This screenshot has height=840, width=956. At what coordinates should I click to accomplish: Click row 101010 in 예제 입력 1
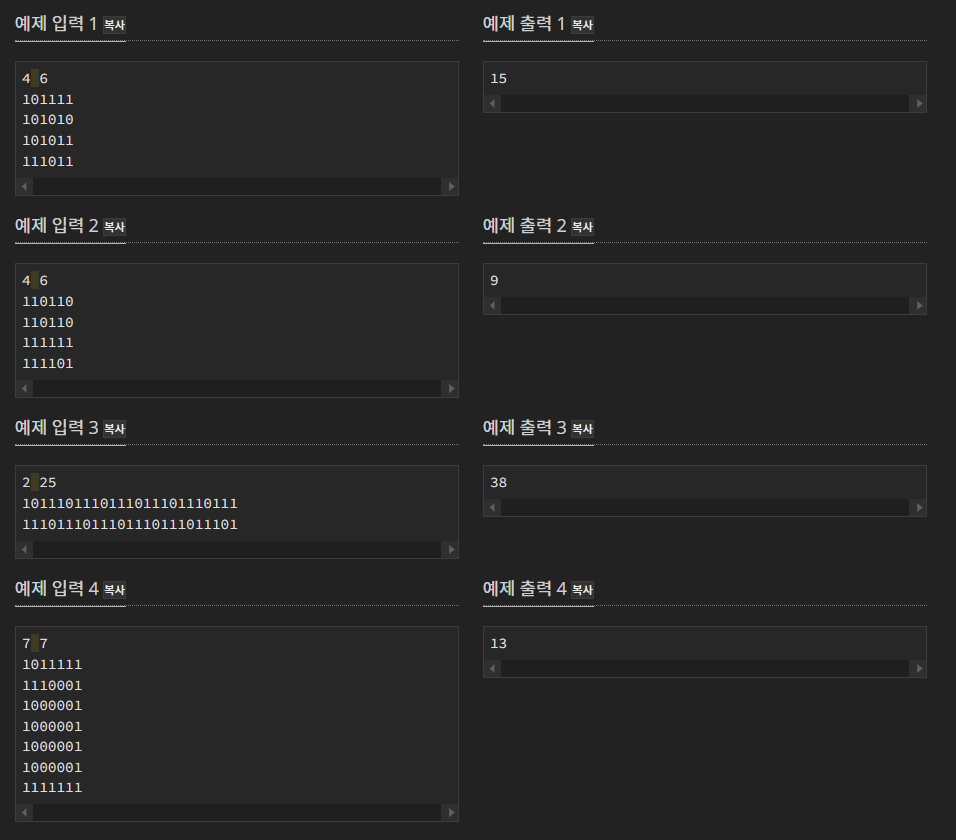point(48,119)
